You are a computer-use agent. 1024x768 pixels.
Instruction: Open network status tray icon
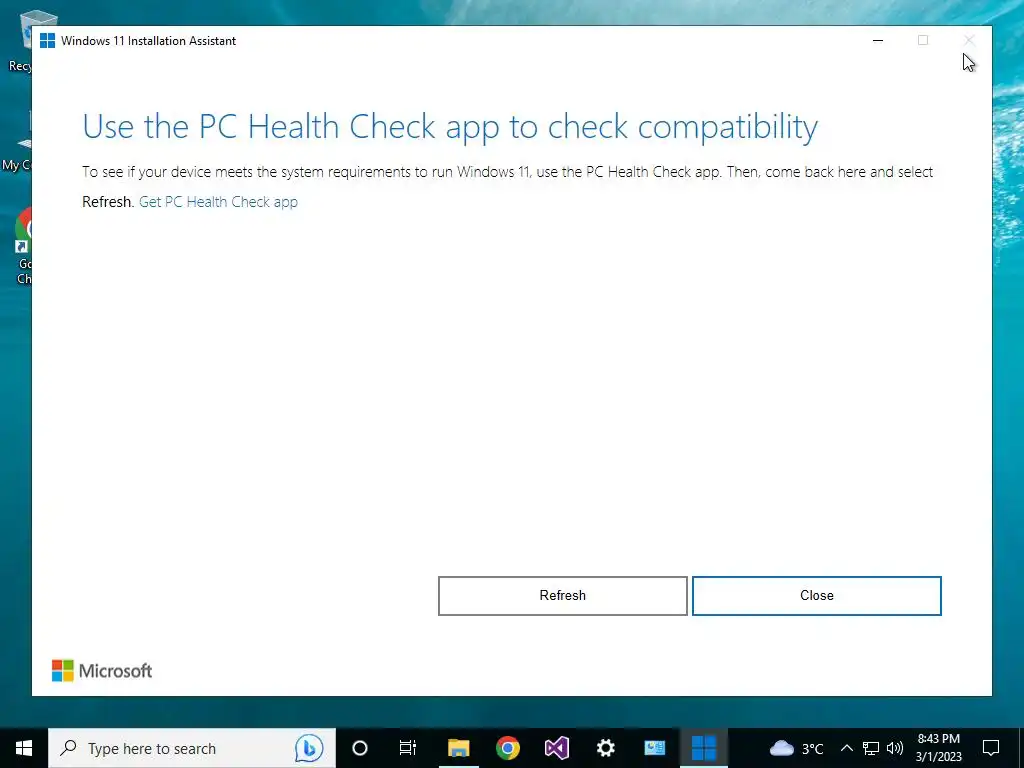tap(871, 748)
